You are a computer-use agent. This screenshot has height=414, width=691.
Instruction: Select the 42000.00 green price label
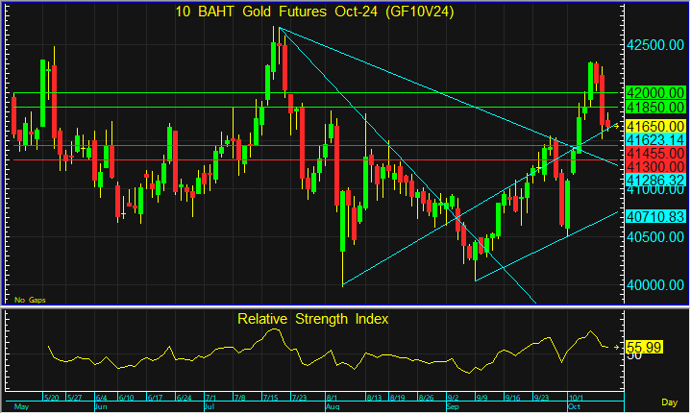656,93
